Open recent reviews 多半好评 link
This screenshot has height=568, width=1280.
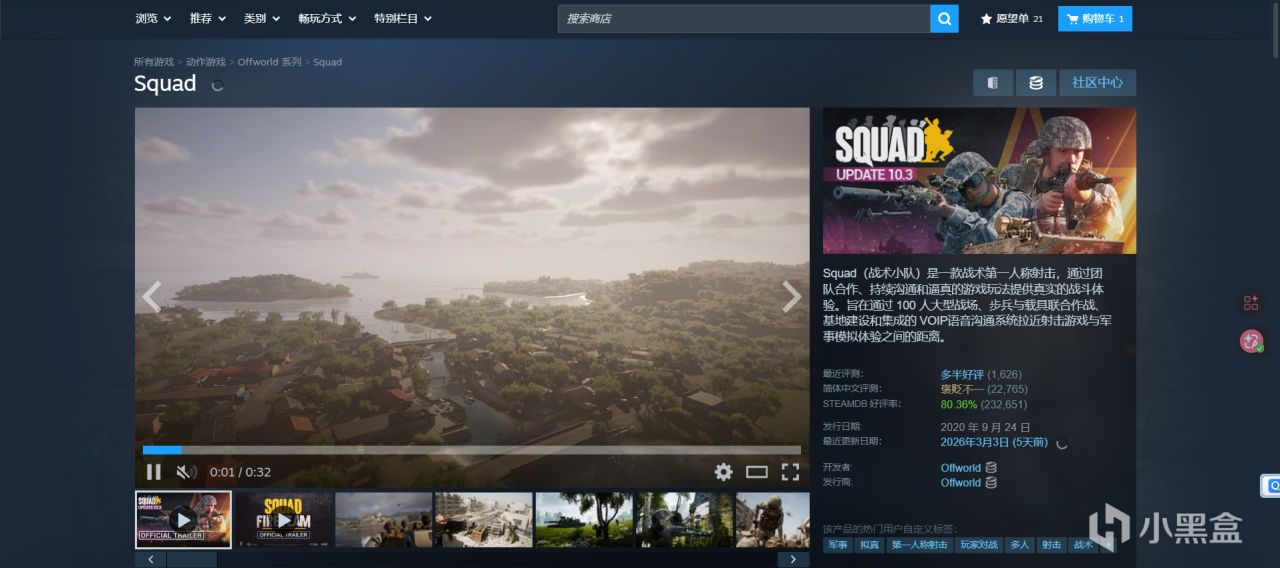pos(962,374)
